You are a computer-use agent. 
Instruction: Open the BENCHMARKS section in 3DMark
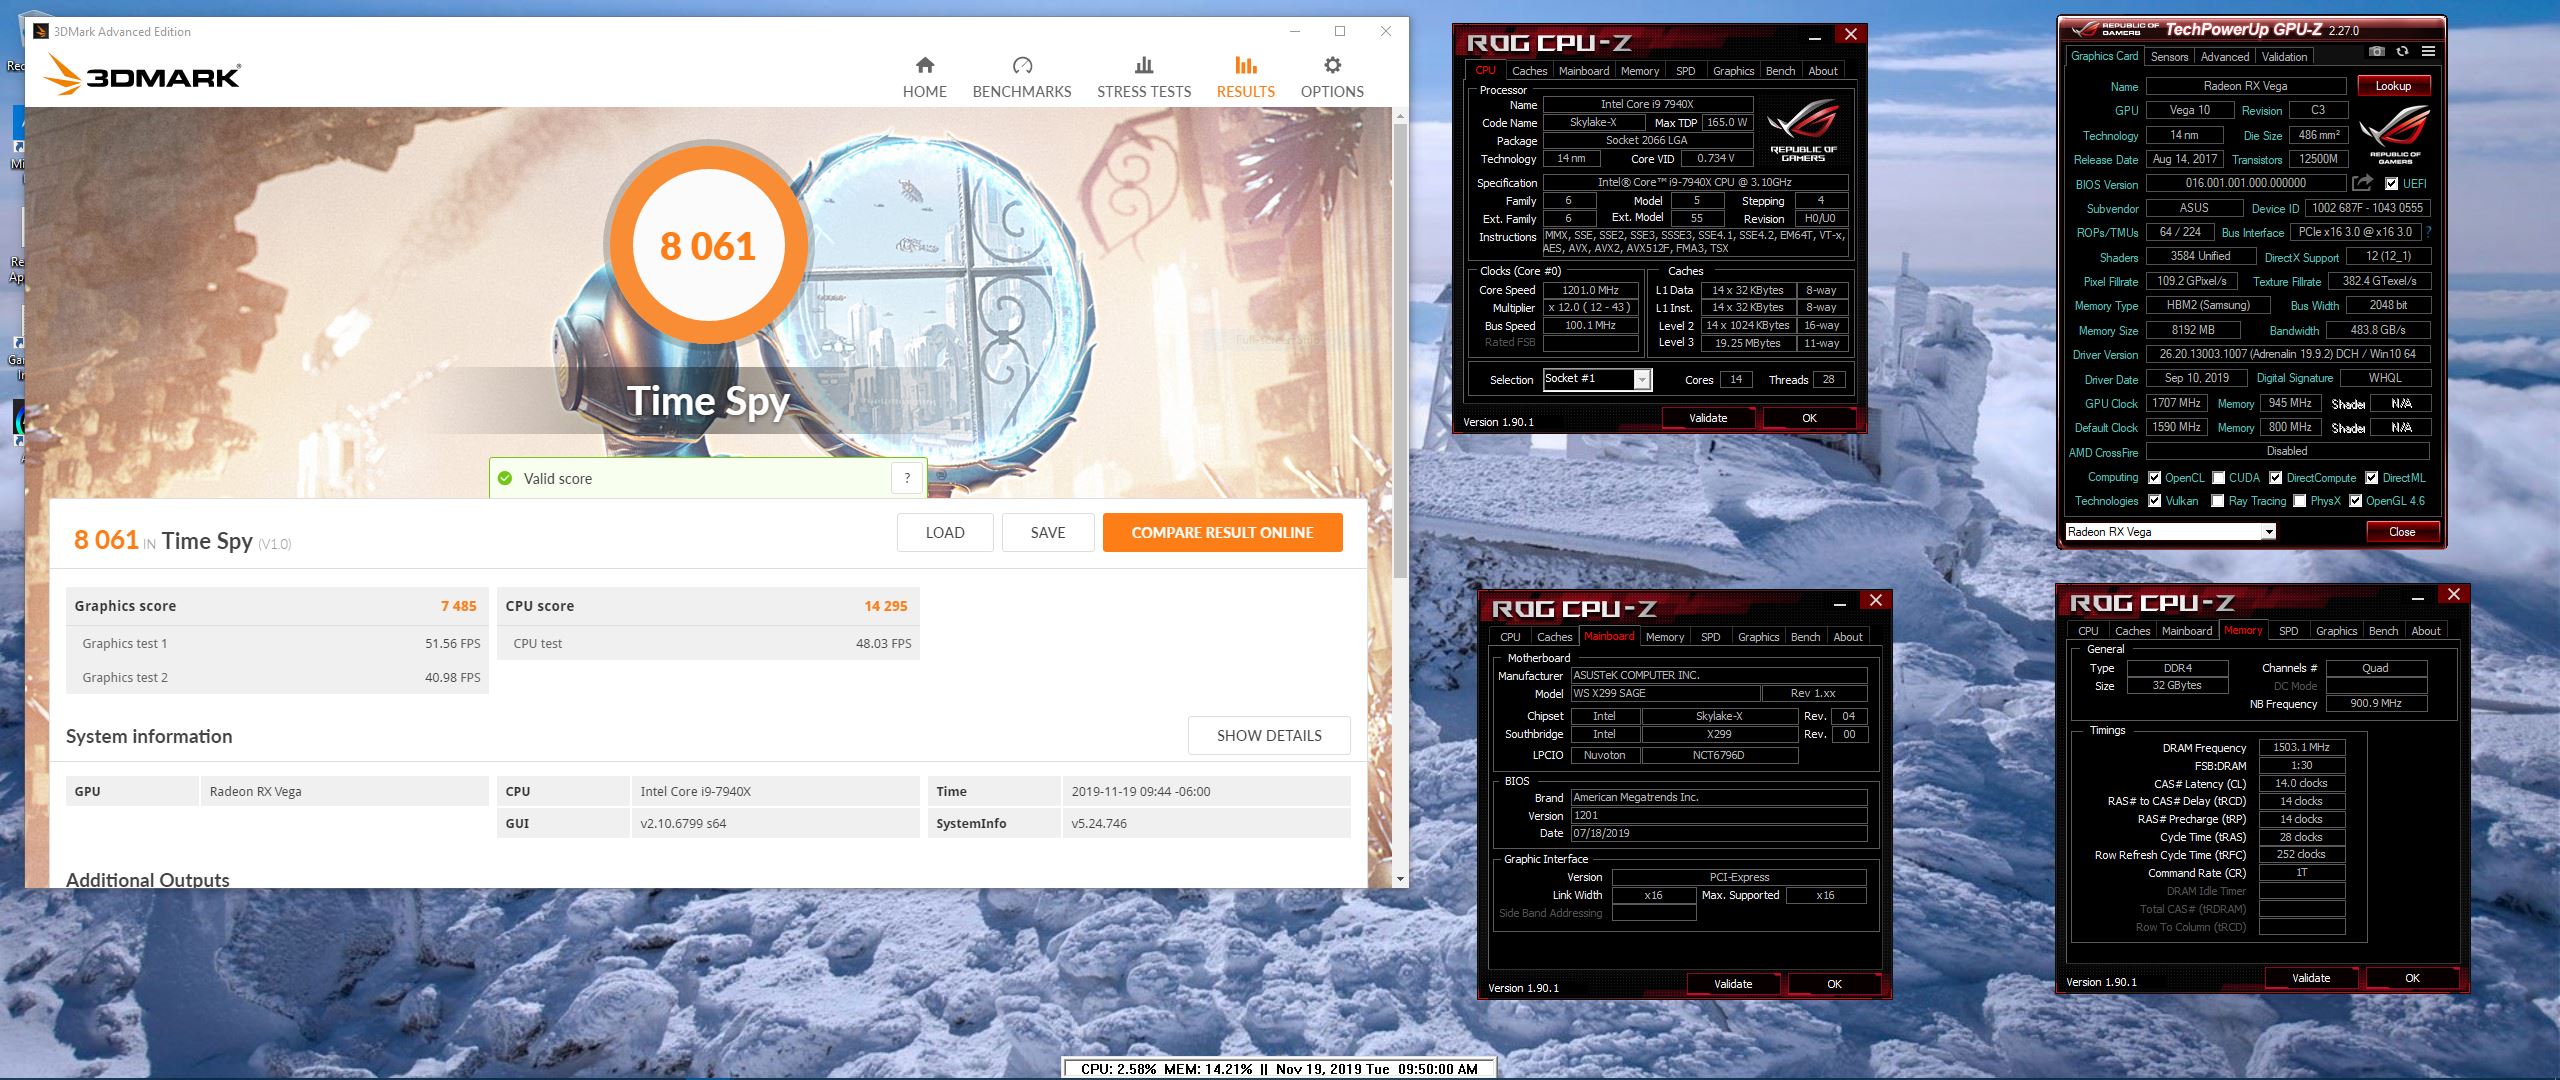[1021, 77]
